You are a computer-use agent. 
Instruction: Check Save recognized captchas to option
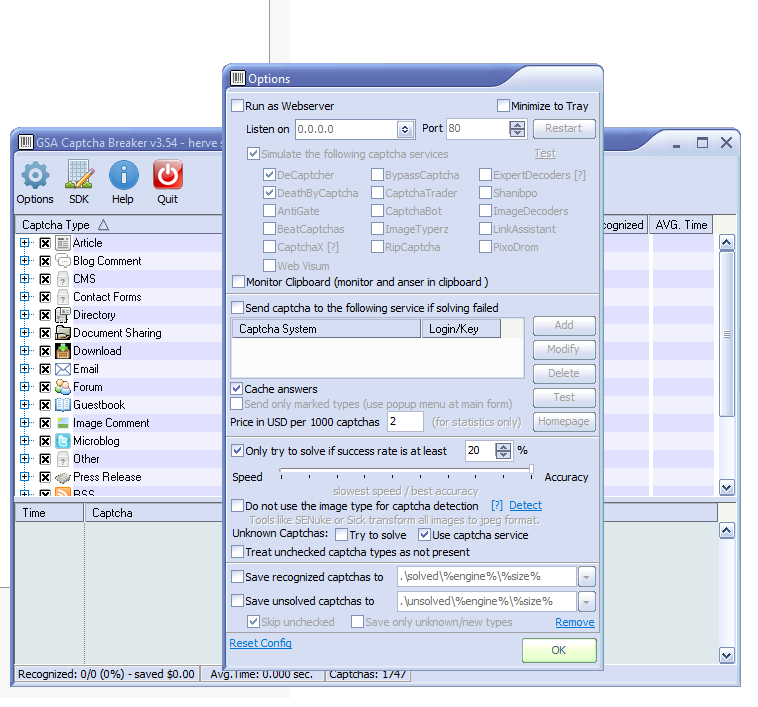click(x=237, y=577)
